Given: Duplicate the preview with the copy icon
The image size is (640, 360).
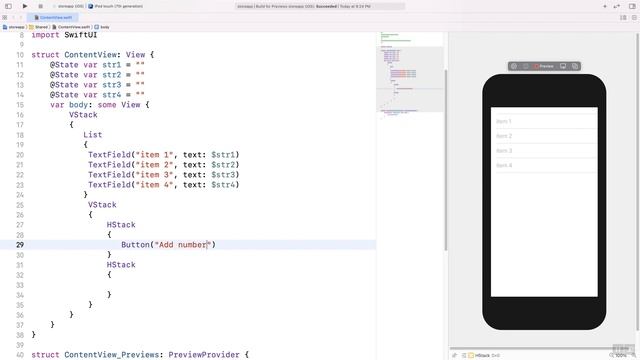Looking at the screenshot, I should click(x=575, y=66).
